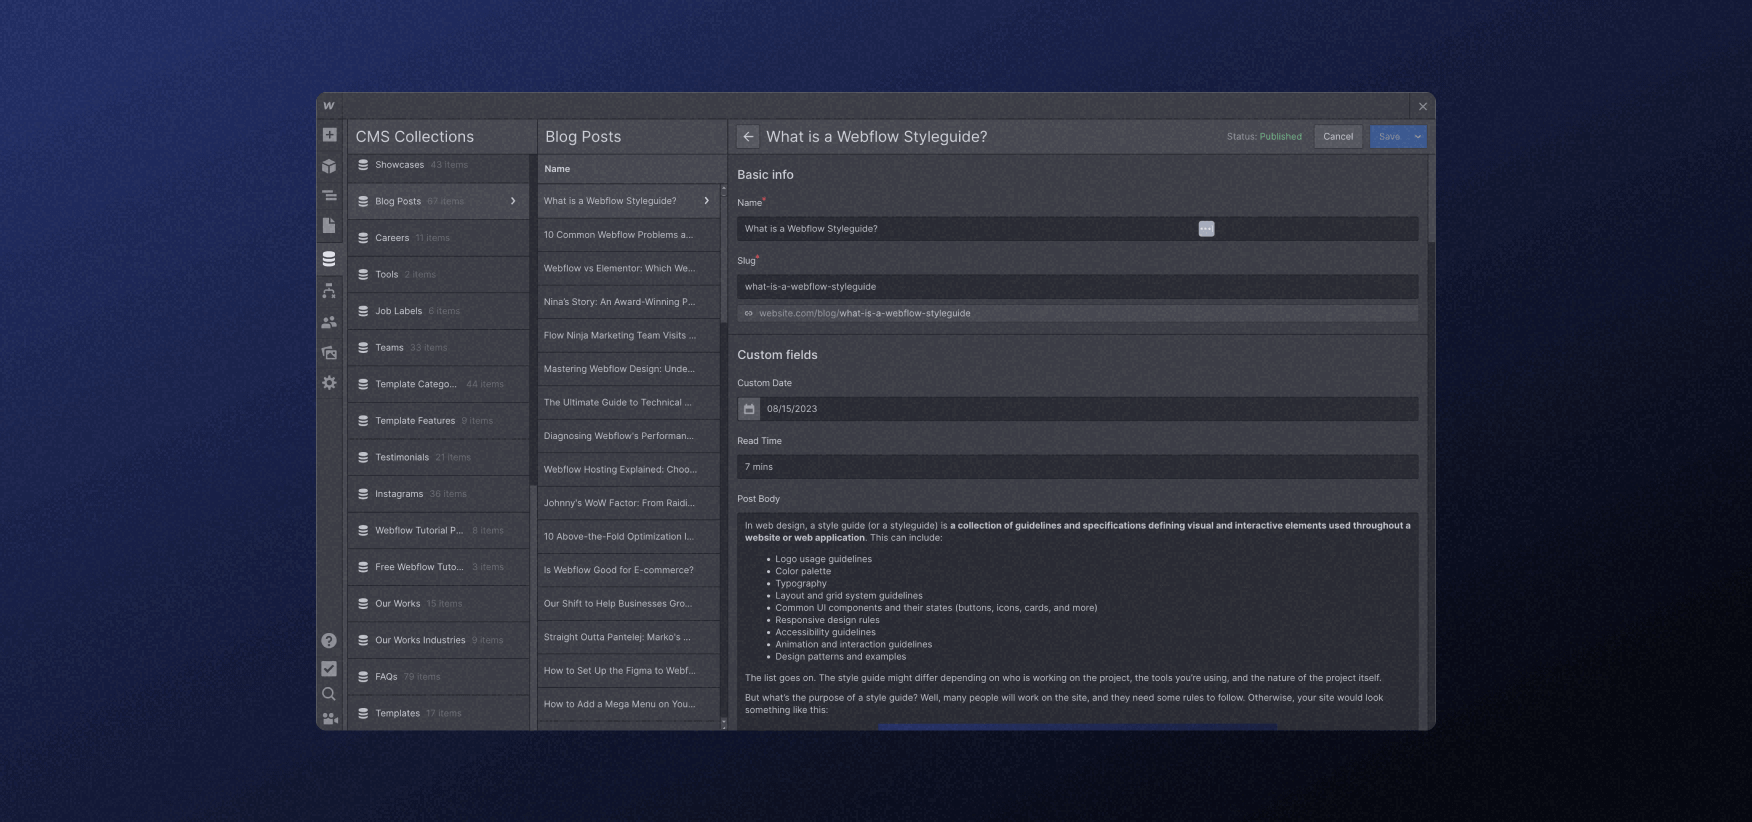Screen dimensions: 1752x822
Task: Open the Add Elements panel icon
Action: [x=329, y=135]
